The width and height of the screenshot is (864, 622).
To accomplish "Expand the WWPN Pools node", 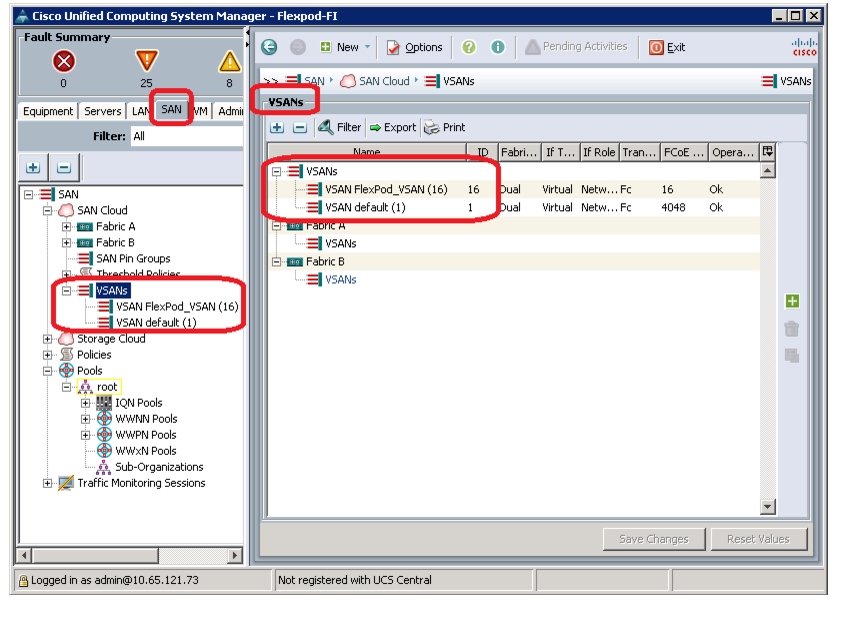I will (x=85, y=435).
